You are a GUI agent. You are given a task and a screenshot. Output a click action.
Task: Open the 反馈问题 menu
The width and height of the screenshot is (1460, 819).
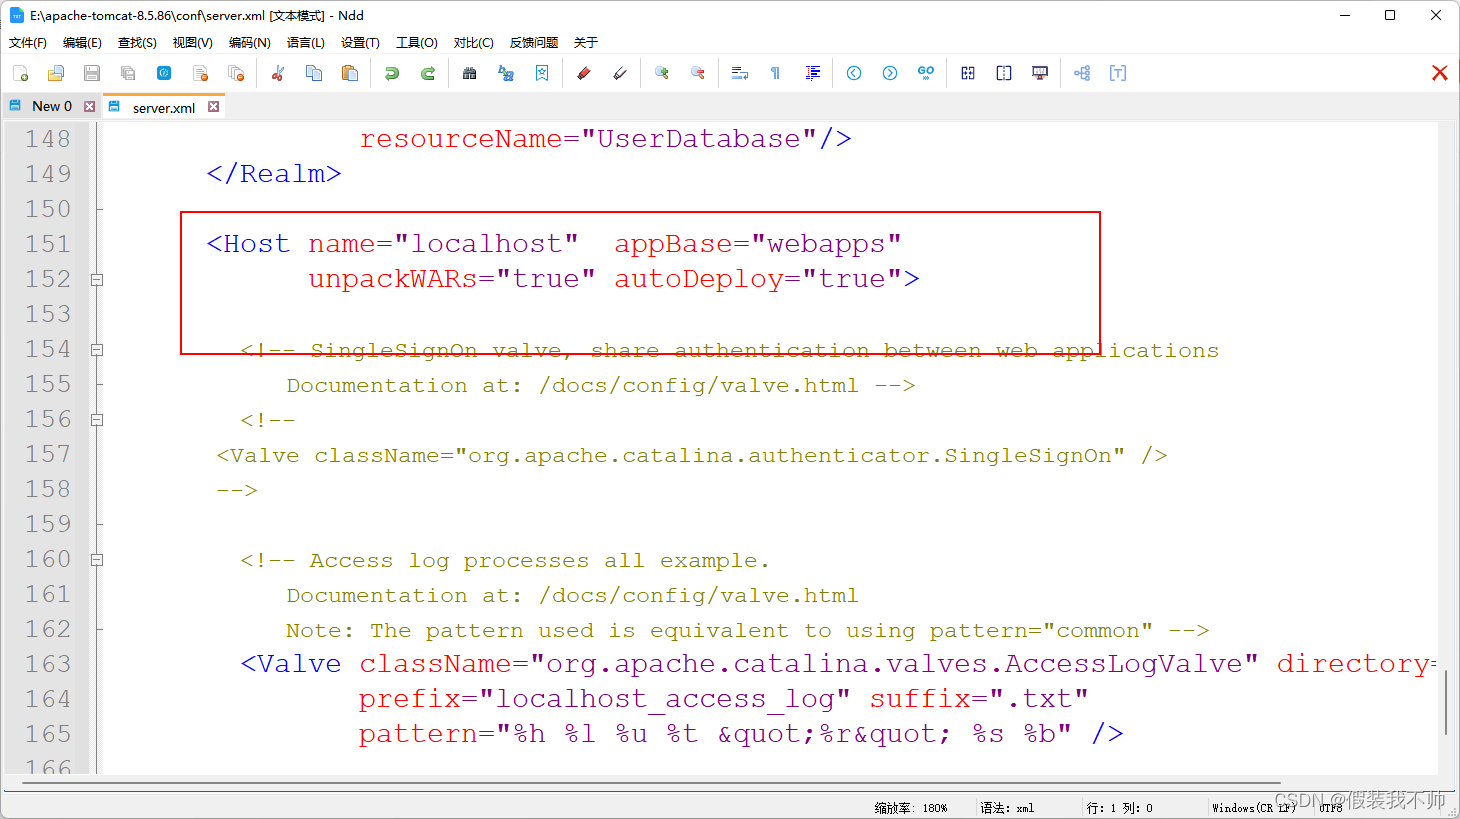click(x=534, y=43)
